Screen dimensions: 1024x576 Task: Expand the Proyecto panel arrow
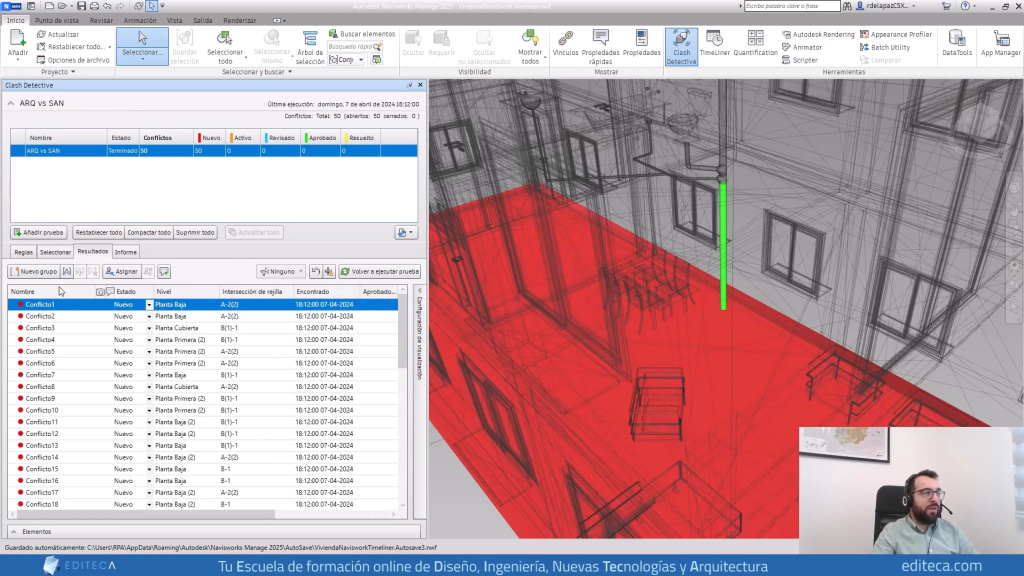[73, 72]
